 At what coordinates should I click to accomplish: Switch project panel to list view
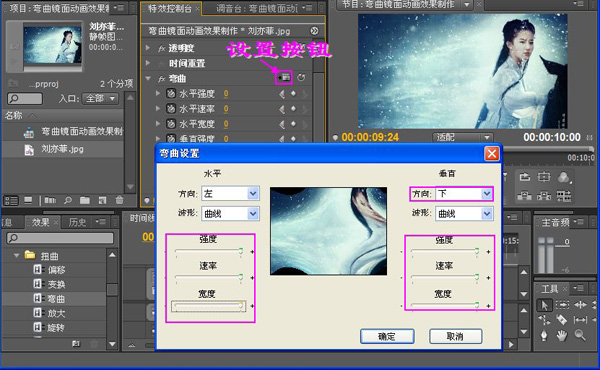tap(11, 200)
